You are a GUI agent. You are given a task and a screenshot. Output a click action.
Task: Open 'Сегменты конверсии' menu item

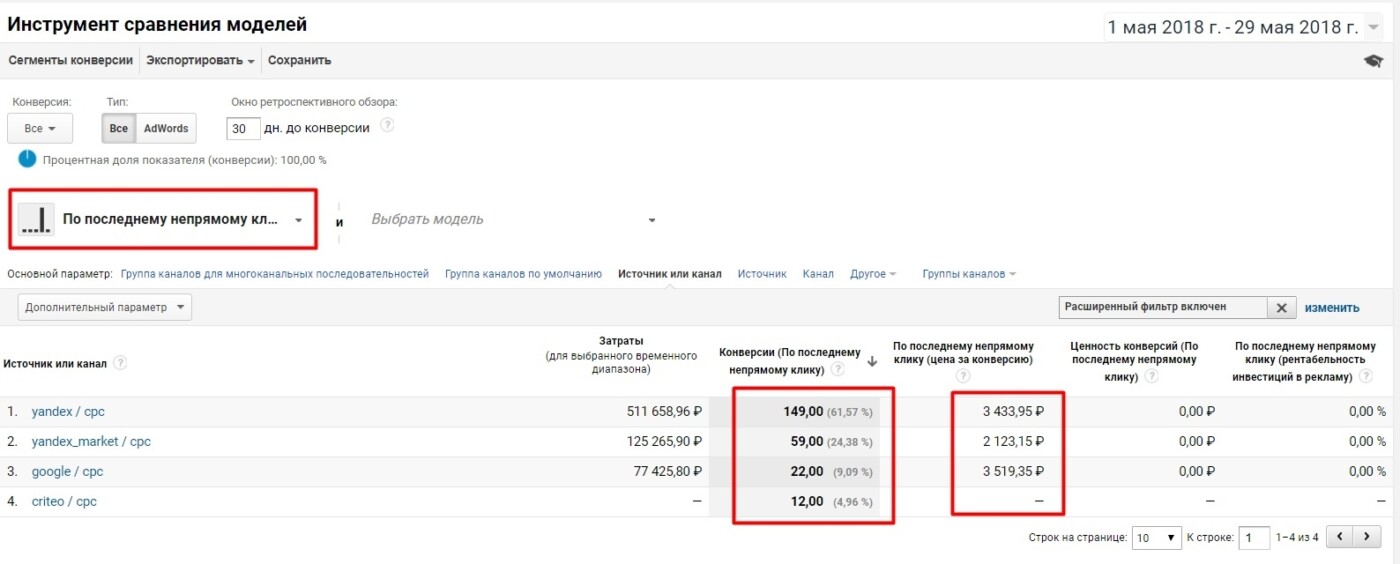70,60
